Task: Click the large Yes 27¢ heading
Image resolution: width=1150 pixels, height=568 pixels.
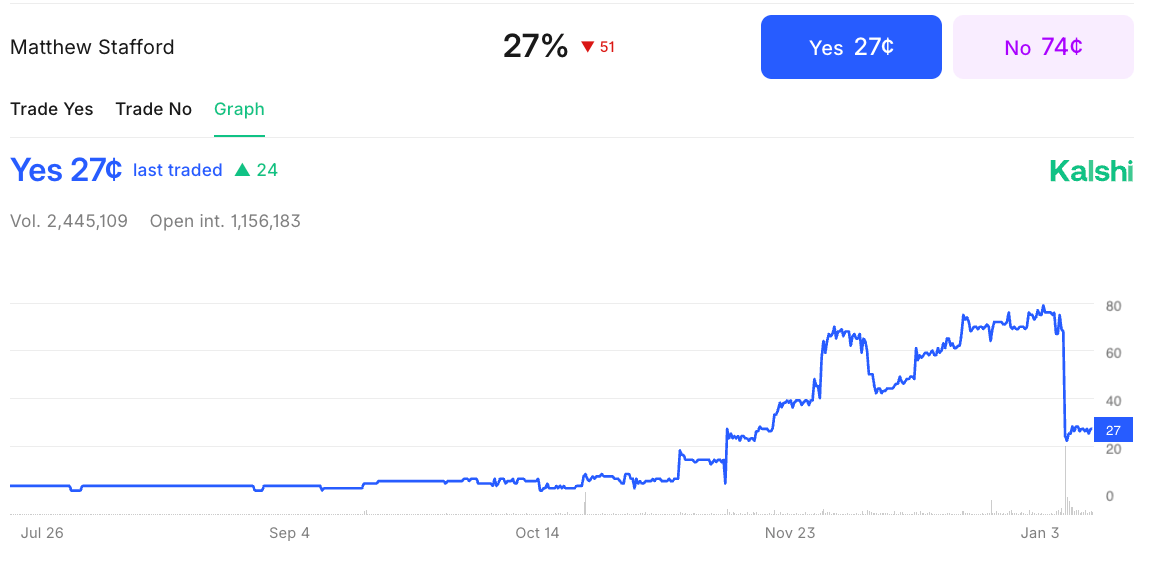Action: [66, 171]
